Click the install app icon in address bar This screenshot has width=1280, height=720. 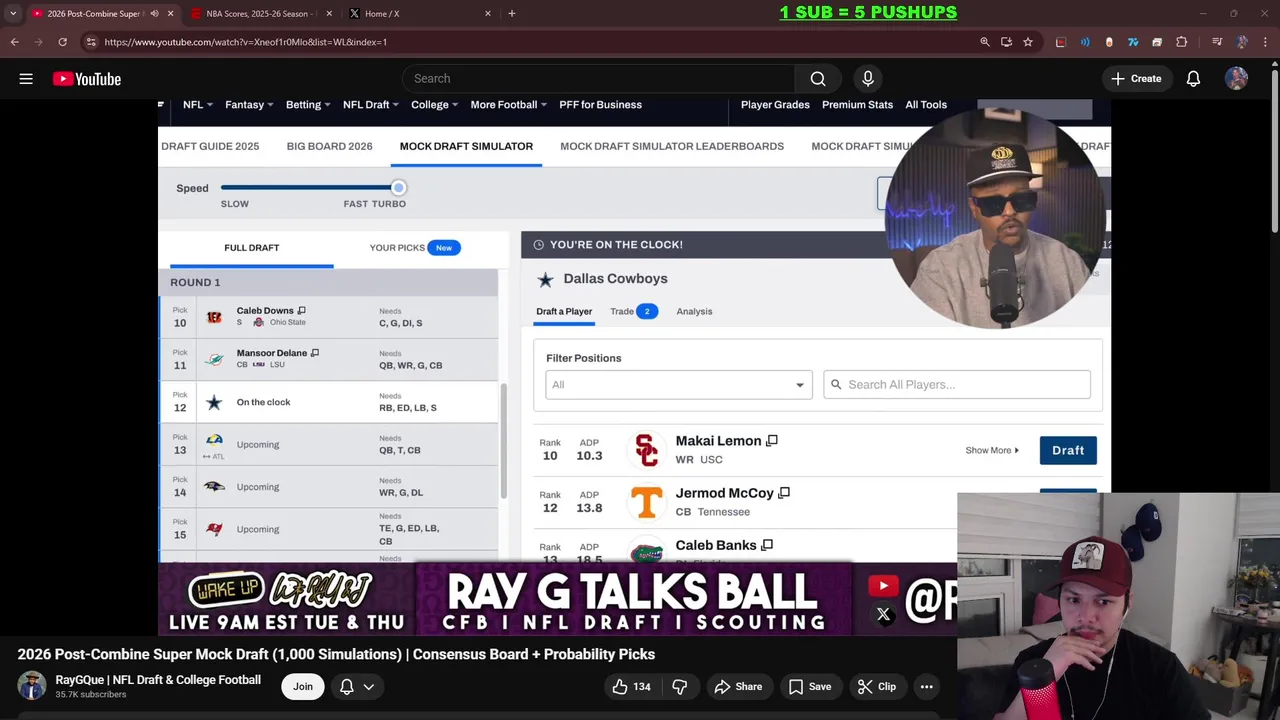[1006, 42]
